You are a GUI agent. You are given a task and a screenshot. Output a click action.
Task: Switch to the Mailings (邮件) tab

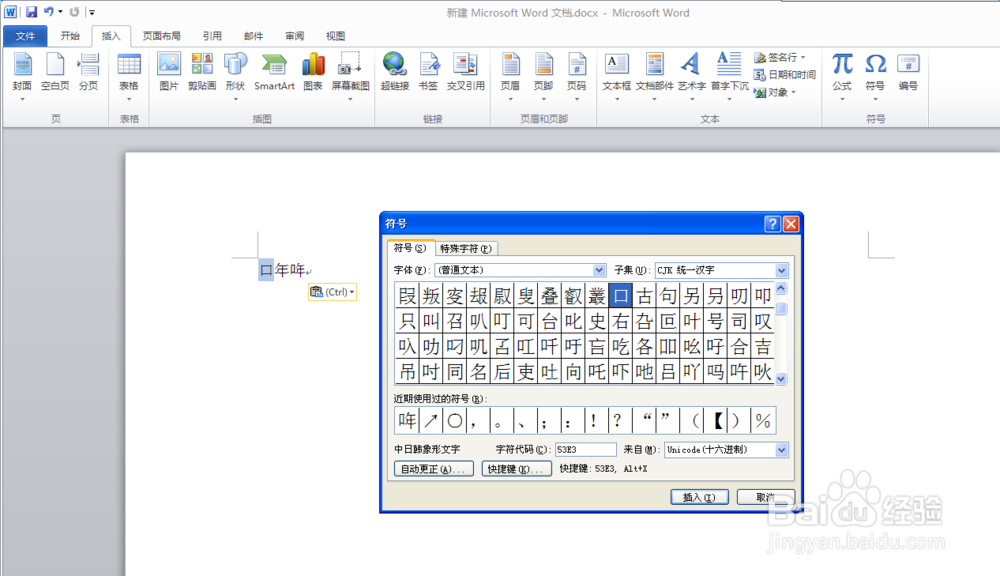[x=254, y=36]
